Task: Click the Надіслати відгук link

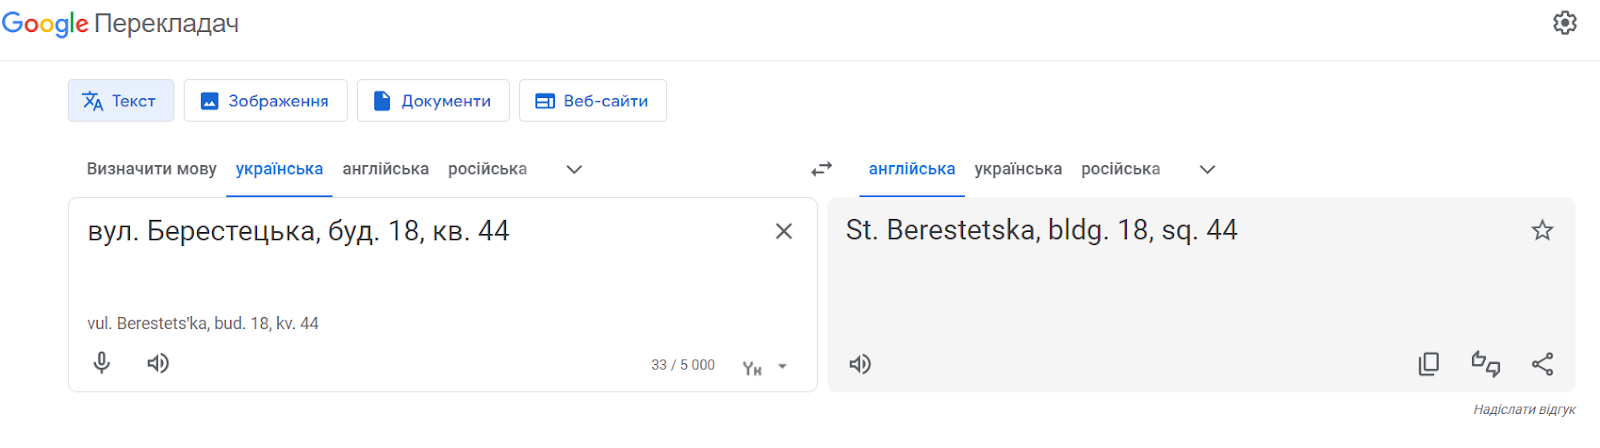Action: point(1524,410)
